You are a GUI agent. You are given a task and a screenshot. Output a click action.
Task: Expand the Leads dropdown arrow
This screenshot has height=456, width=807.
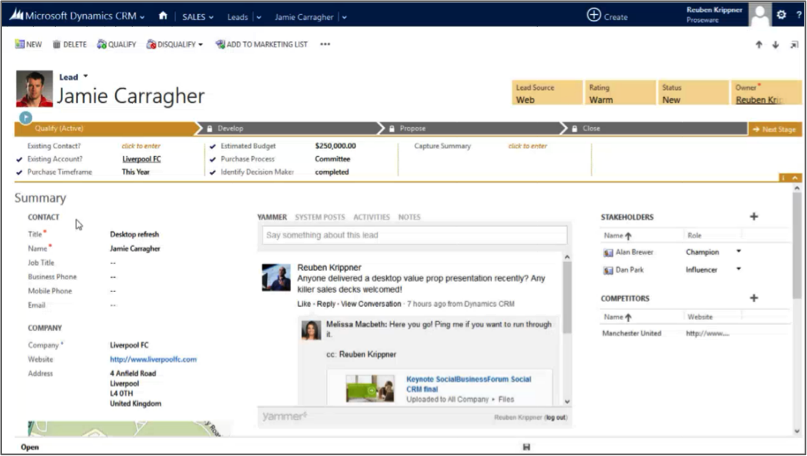(259, 17)
